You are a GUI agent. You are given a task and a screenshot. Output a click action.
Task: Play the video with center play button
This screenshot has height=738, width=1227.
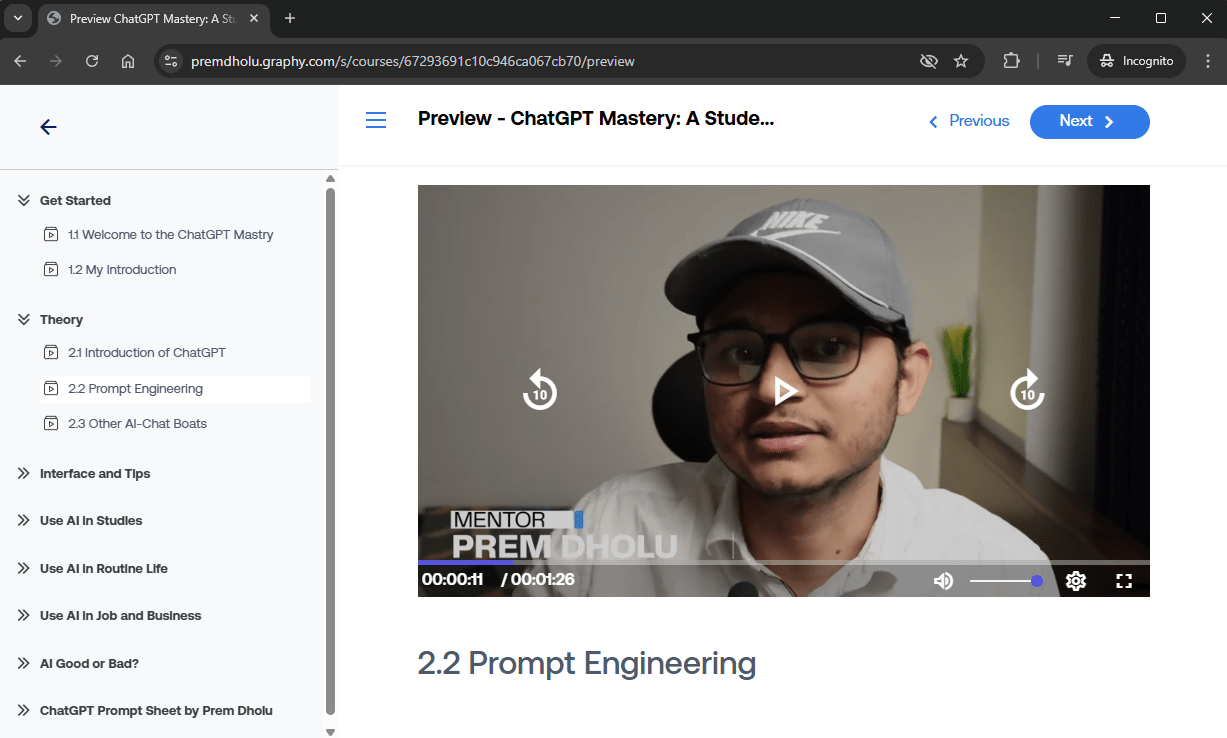(785, 391)
